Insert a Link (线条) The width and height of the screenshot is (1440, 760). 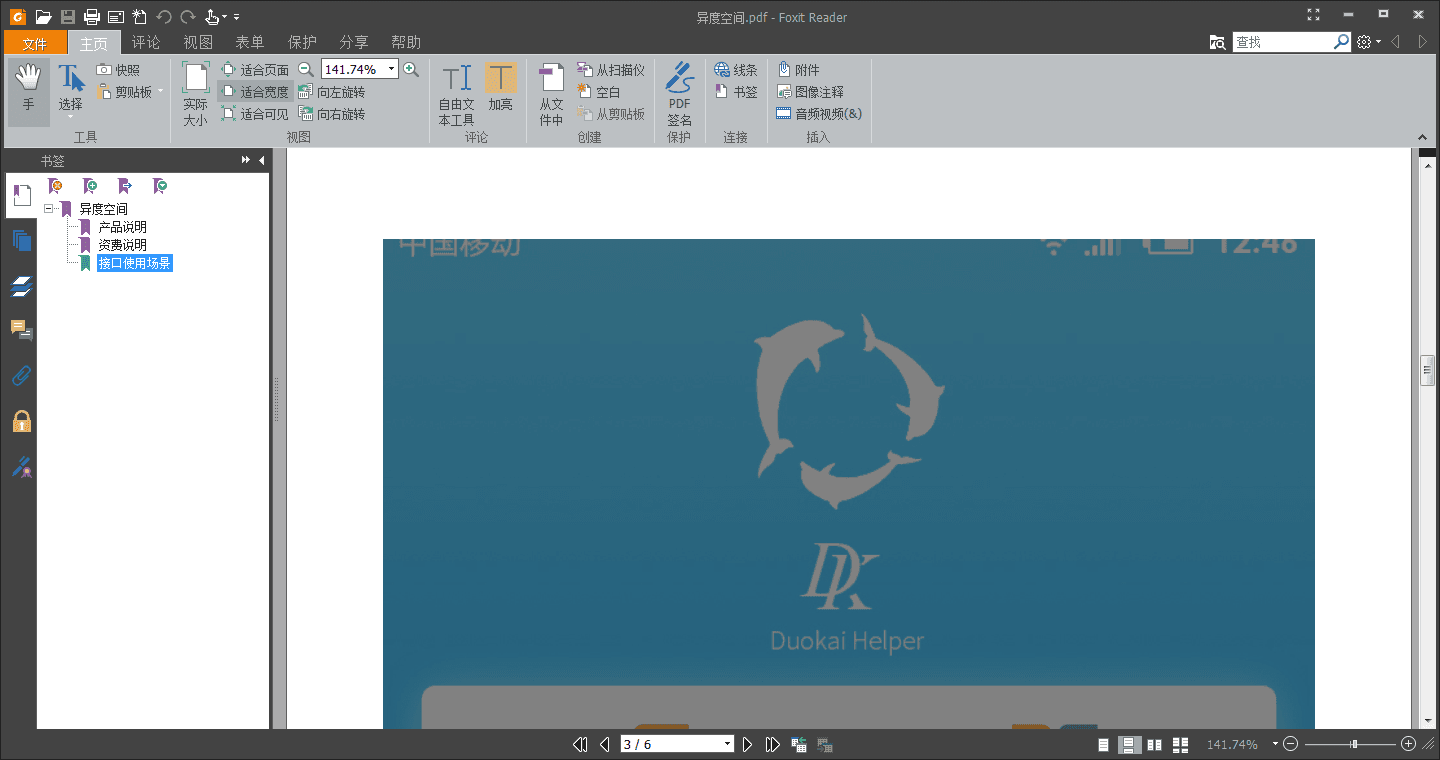[736, 70]
